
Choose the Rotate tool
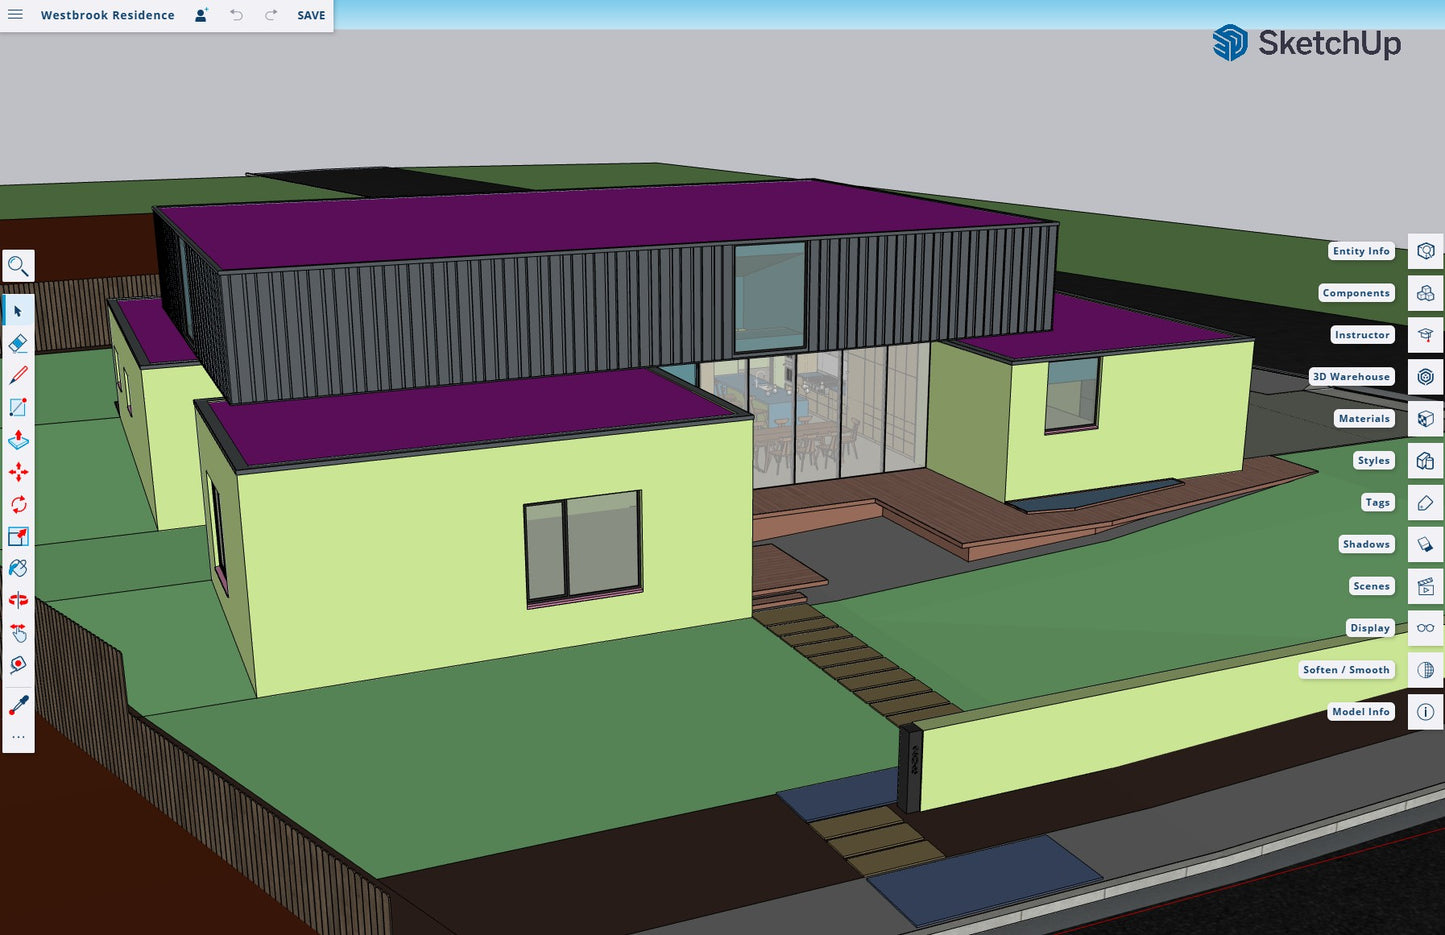click(x=18, y=504)
